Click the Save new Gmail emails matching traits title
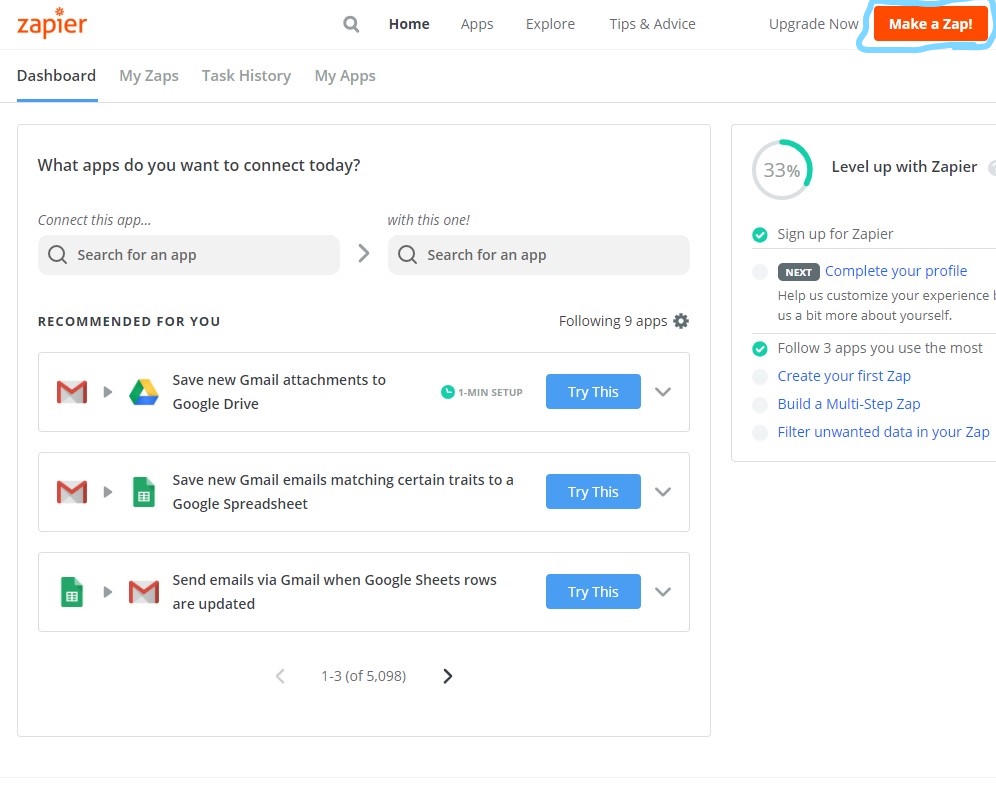 [343, 492]
